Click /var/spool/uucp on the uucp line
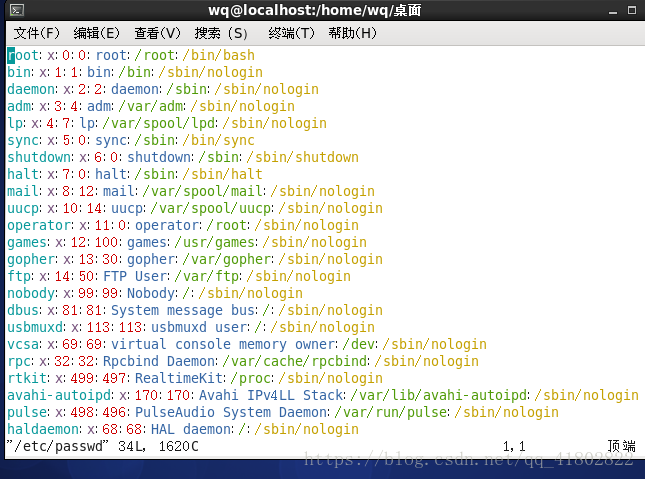 pyautogui.click(x=211, y=208)
